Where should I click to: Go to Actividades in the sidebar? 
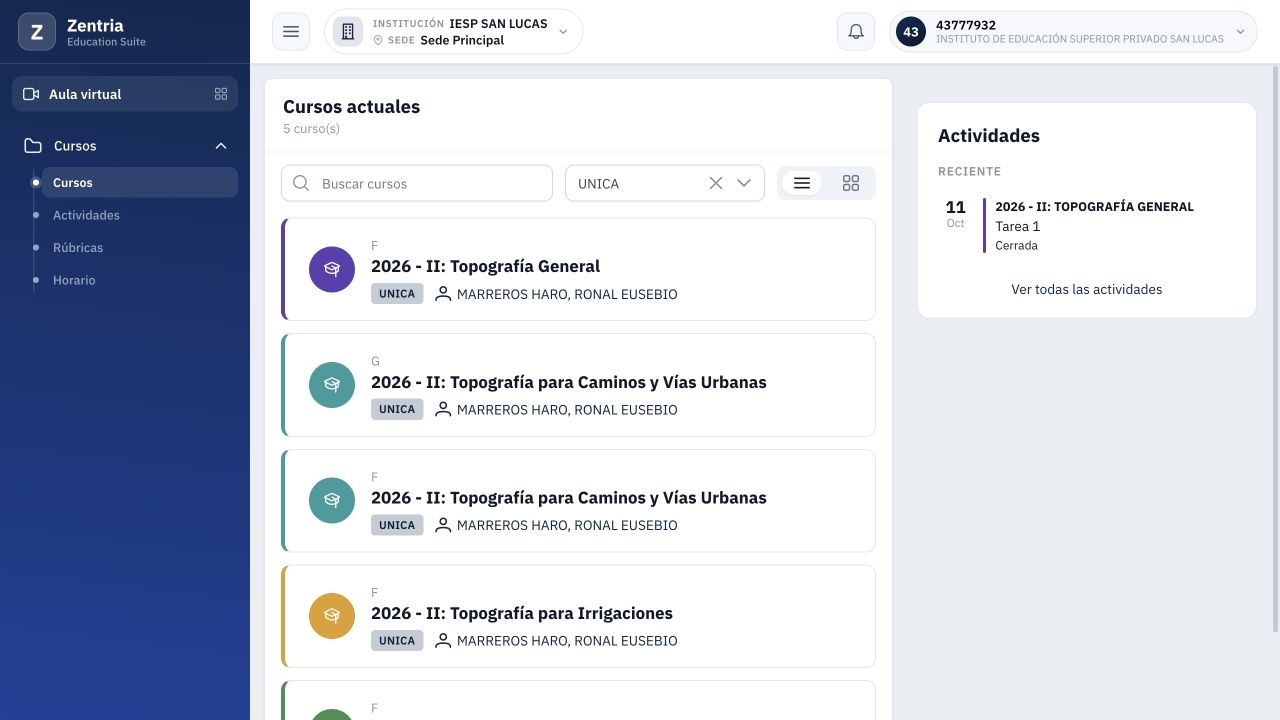tap(86, 215)
